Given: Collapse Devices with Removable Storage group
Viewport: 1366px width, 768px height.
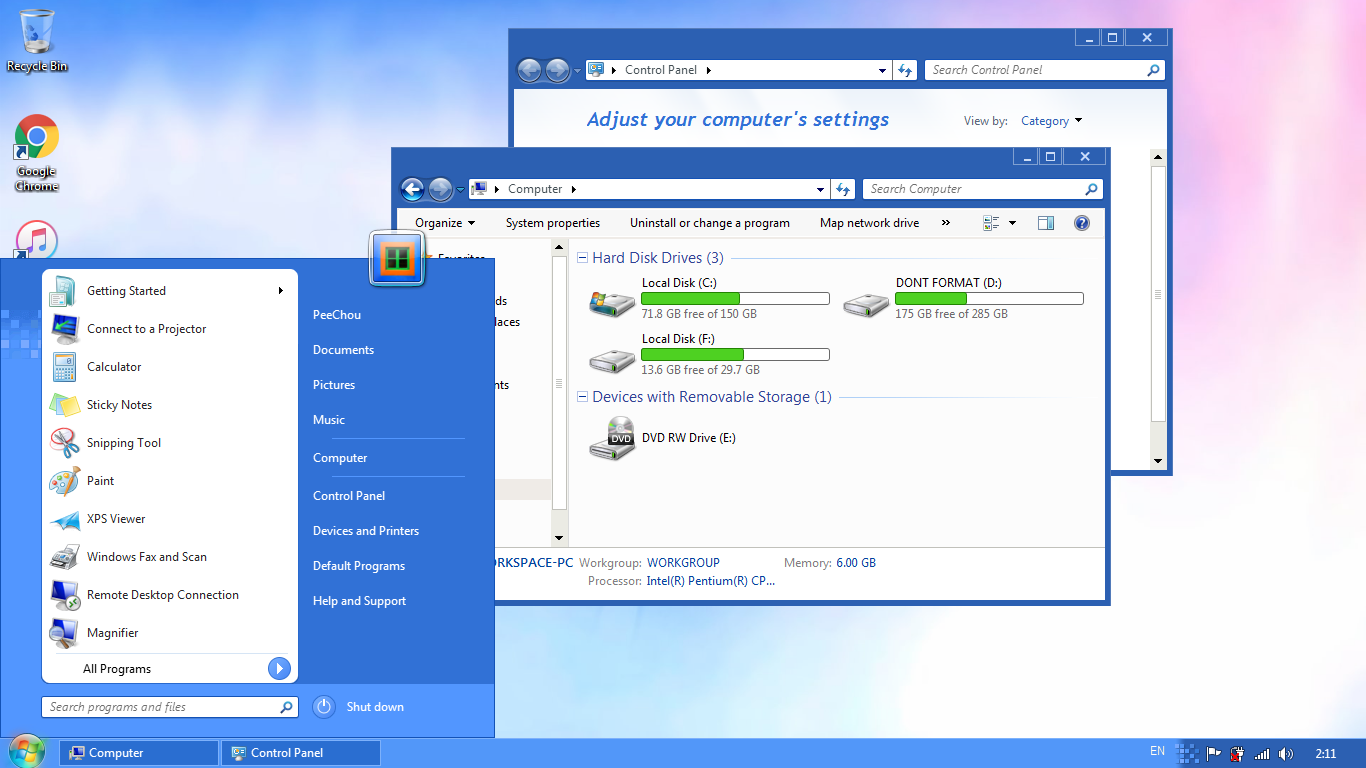Looking at the screenshot, I should pyautogui.click(x=582, y=397).
